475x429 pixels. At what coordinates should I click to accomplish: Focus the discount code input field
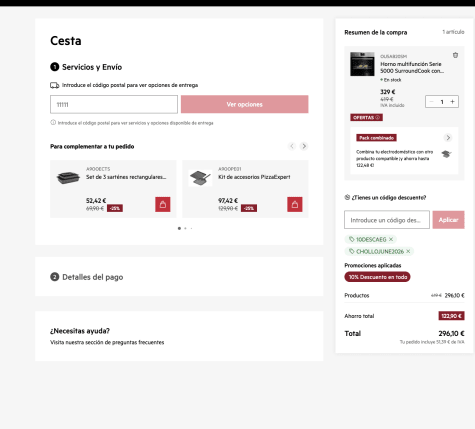pos(387,220)
